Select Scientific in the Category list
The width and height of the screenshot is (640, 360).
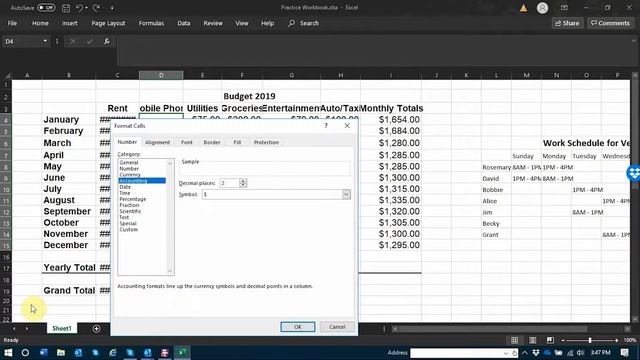coord(131,211)
